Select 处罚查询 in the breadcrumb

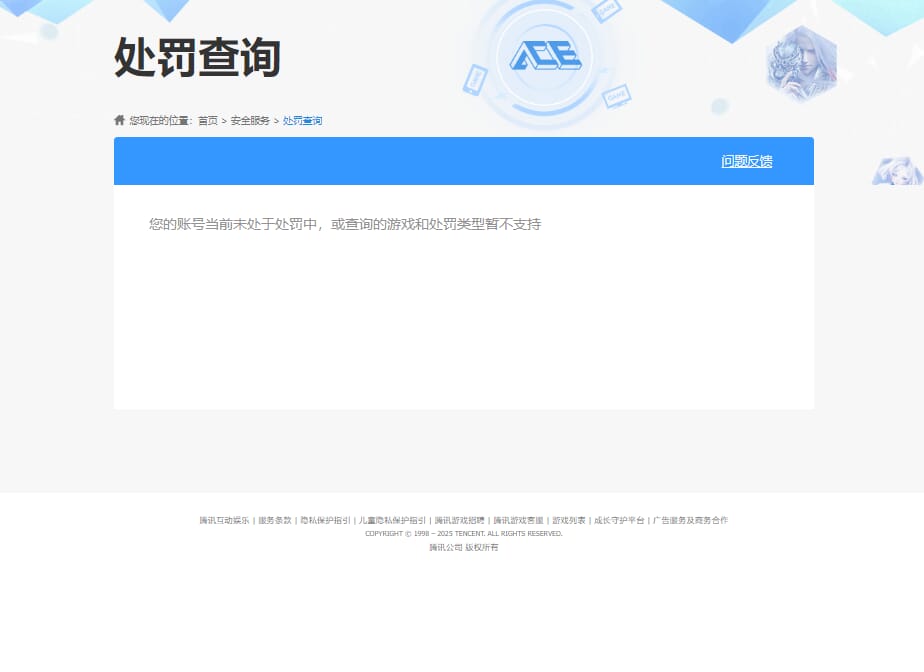302,120
